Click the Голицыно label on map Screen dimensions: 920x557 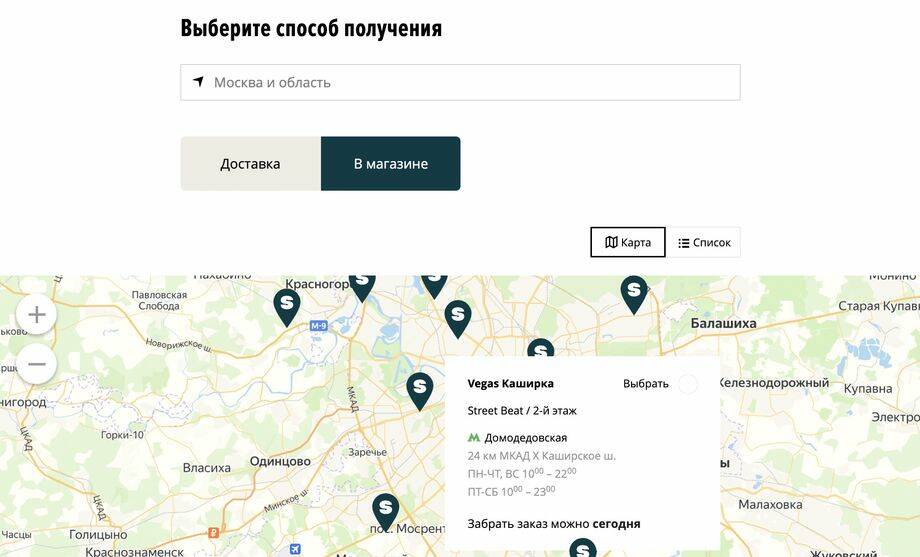pos(98,535)
